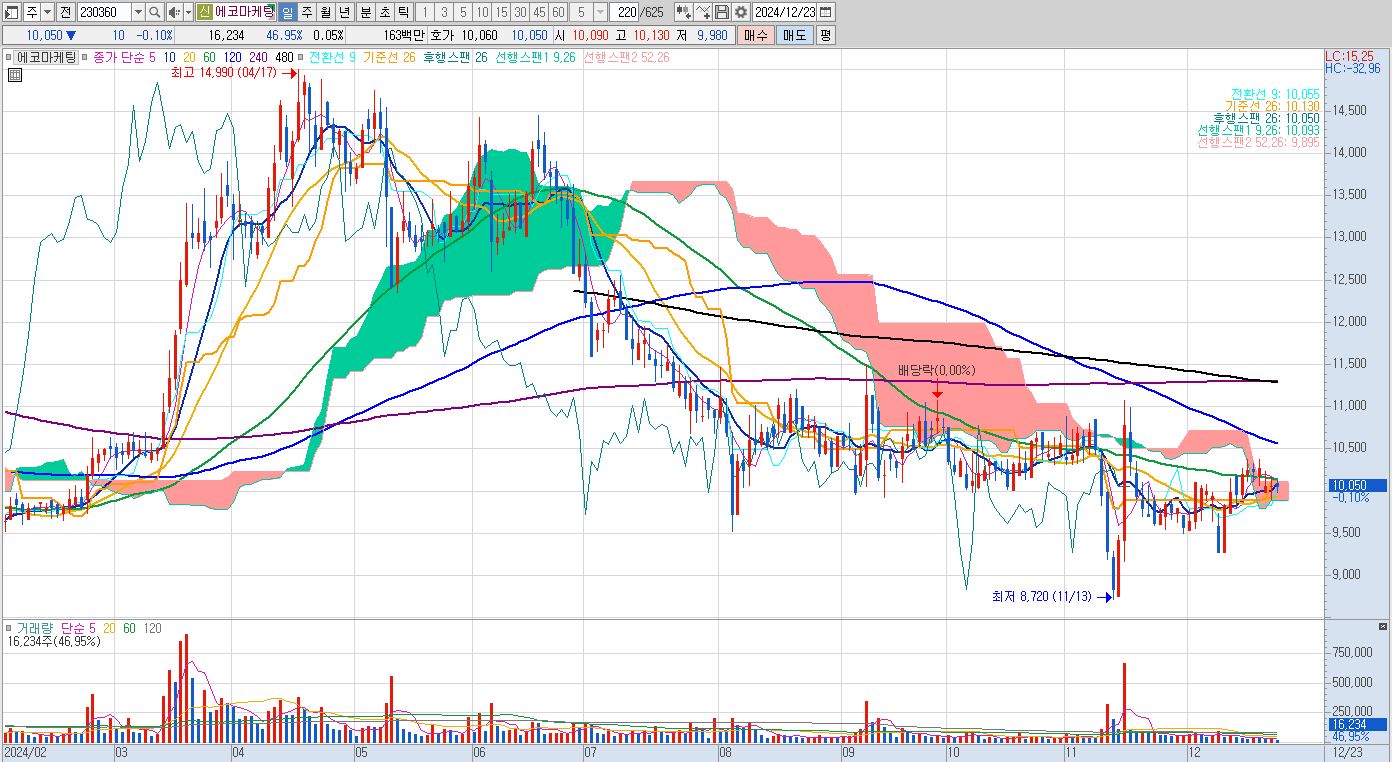Toggle the 거래량 volume legend marker
Screen dimensions: 1392x762
click(10, 629)
